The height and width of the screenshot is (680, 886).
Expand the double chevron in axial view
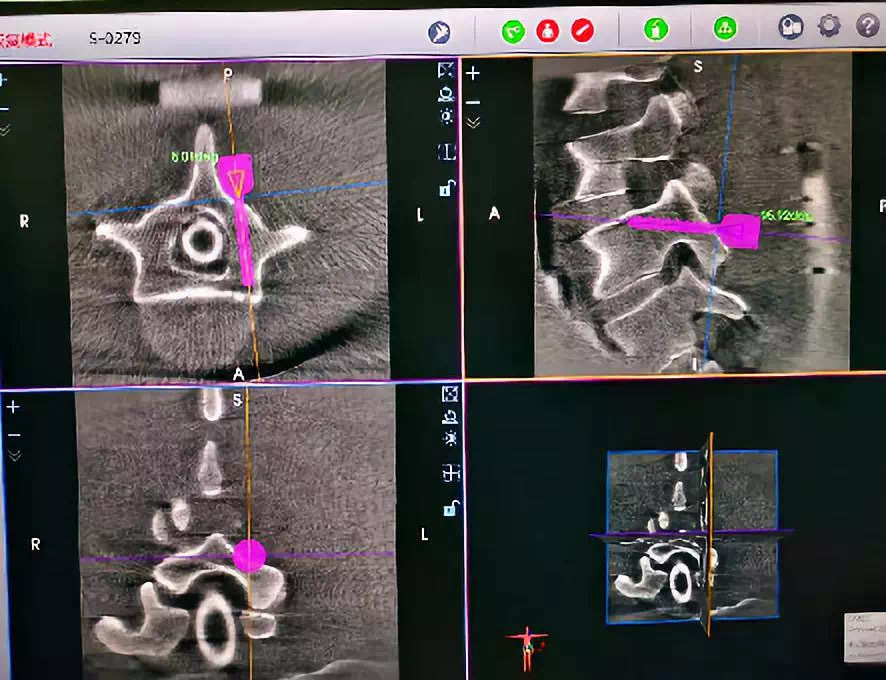pos(4,130)
